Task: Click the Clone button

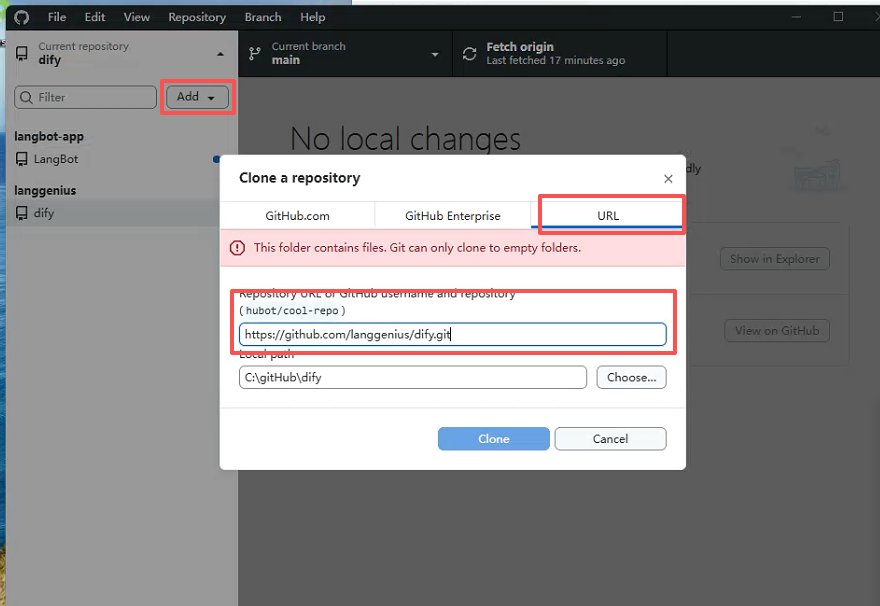Action: coord(494,439)
